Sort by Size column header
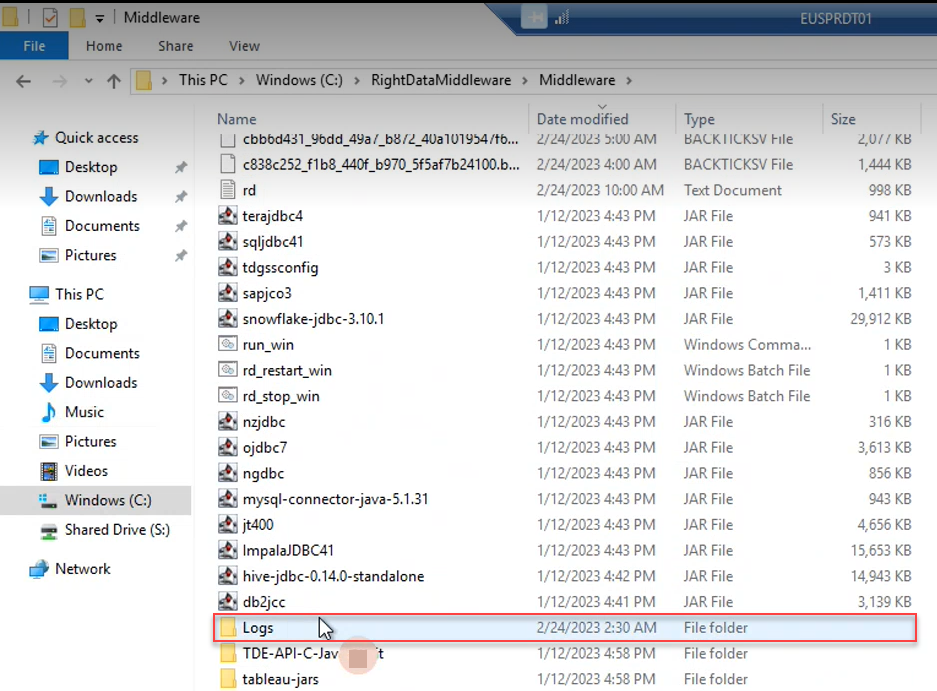 pyautogui.click(x=843, y=119)
